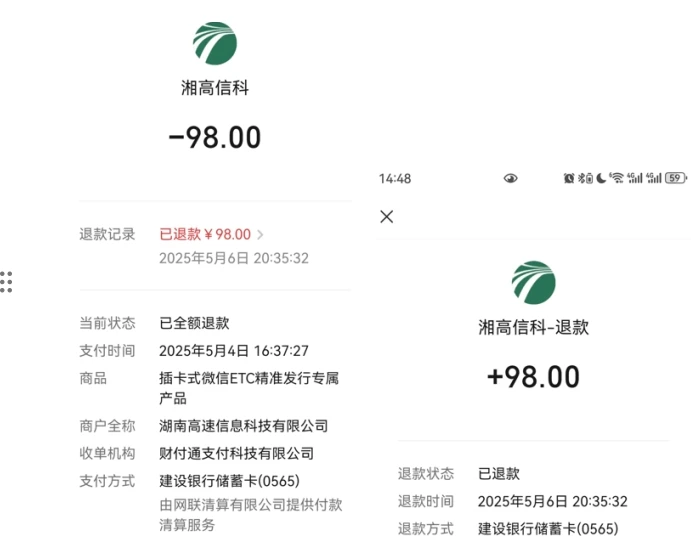Screen dimensions: 691x547
Task: Tap the Wi-Fi signal icon
Action: (x=617, y=178)
